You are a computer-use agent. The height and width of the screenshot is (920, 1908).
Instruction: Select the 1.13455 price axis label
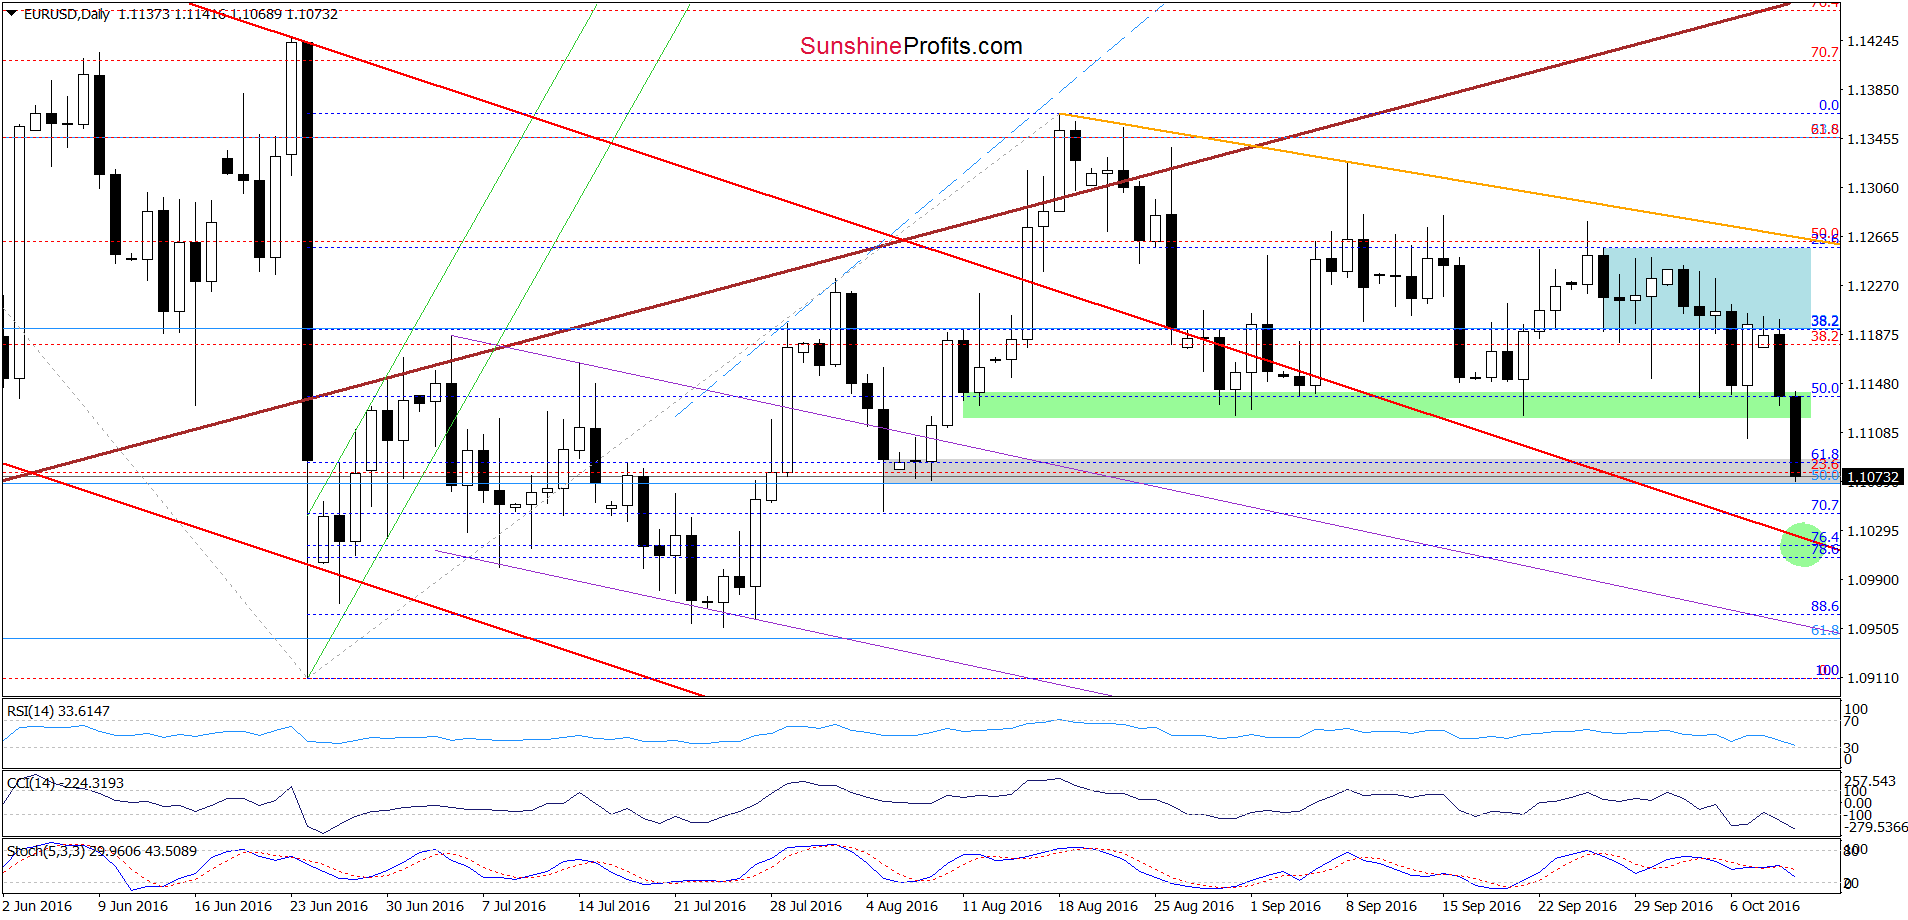coord(1872,139)
